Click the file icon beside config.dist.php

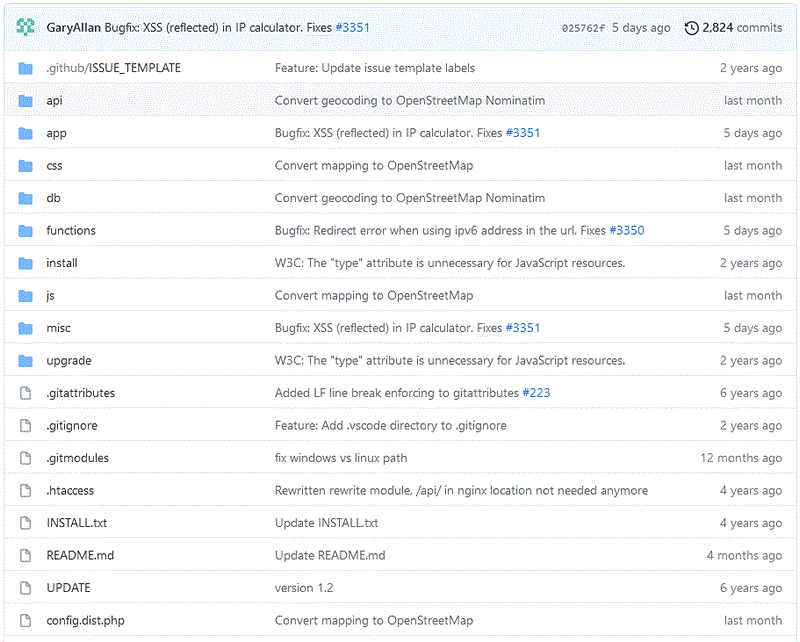click(x=26, y=621)
